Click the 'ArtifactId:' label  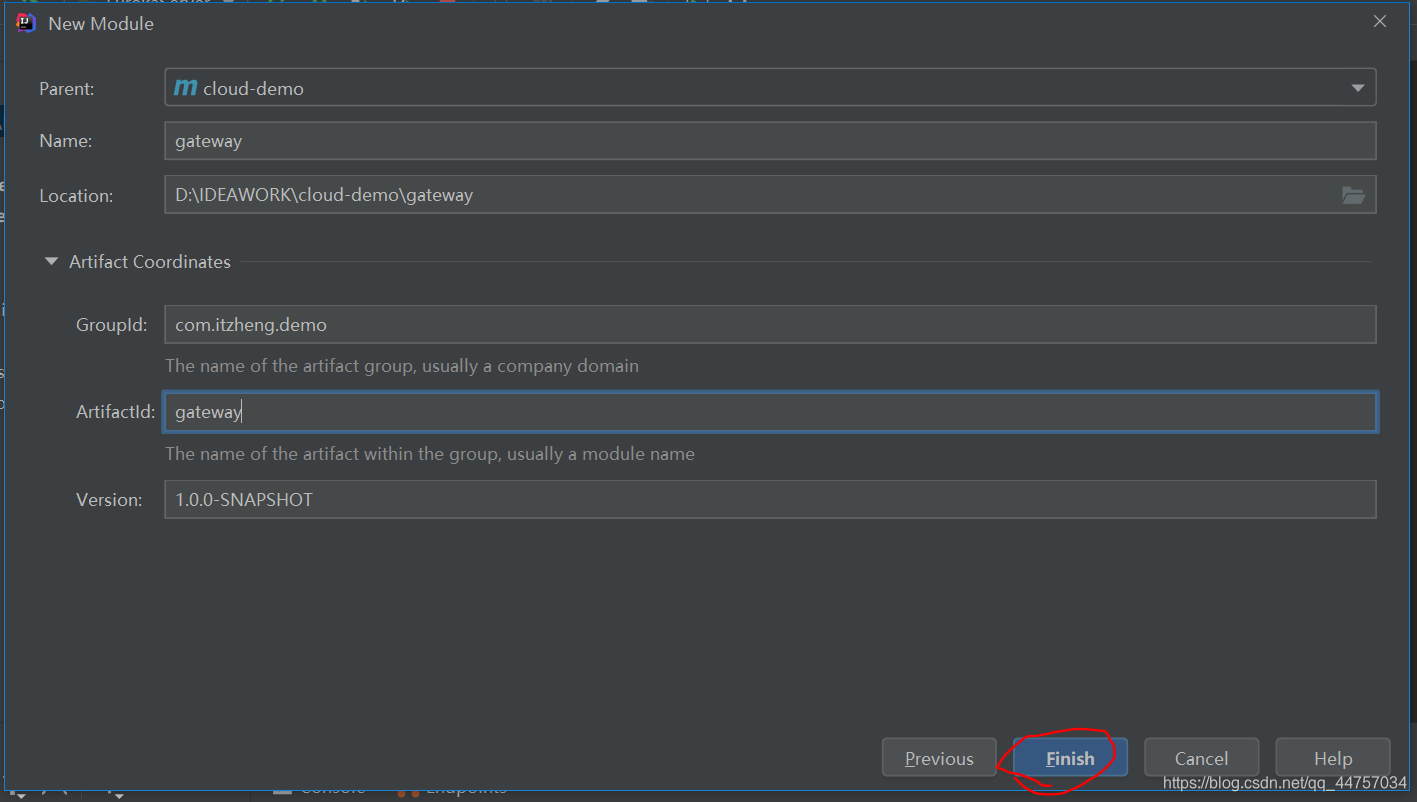(x=116, y=412)
